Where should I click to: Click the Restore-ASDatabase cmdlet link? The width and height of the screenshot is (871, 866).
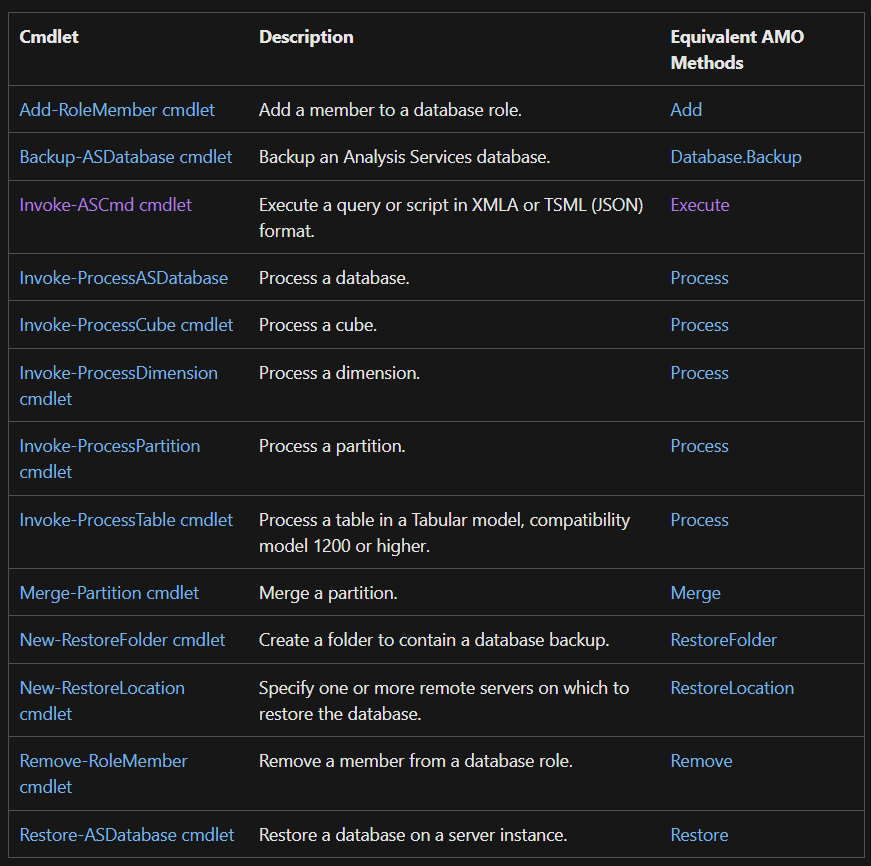point(126,835)
